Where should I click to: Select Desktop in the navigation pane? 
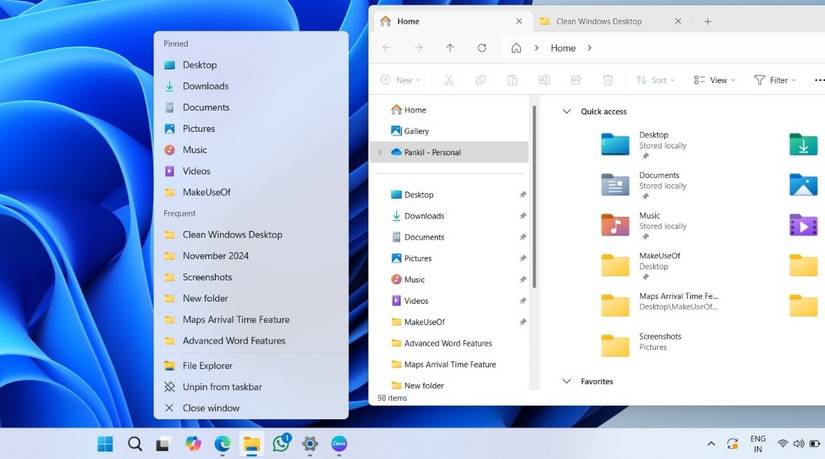pyautogui.click(x=450, y=195)
